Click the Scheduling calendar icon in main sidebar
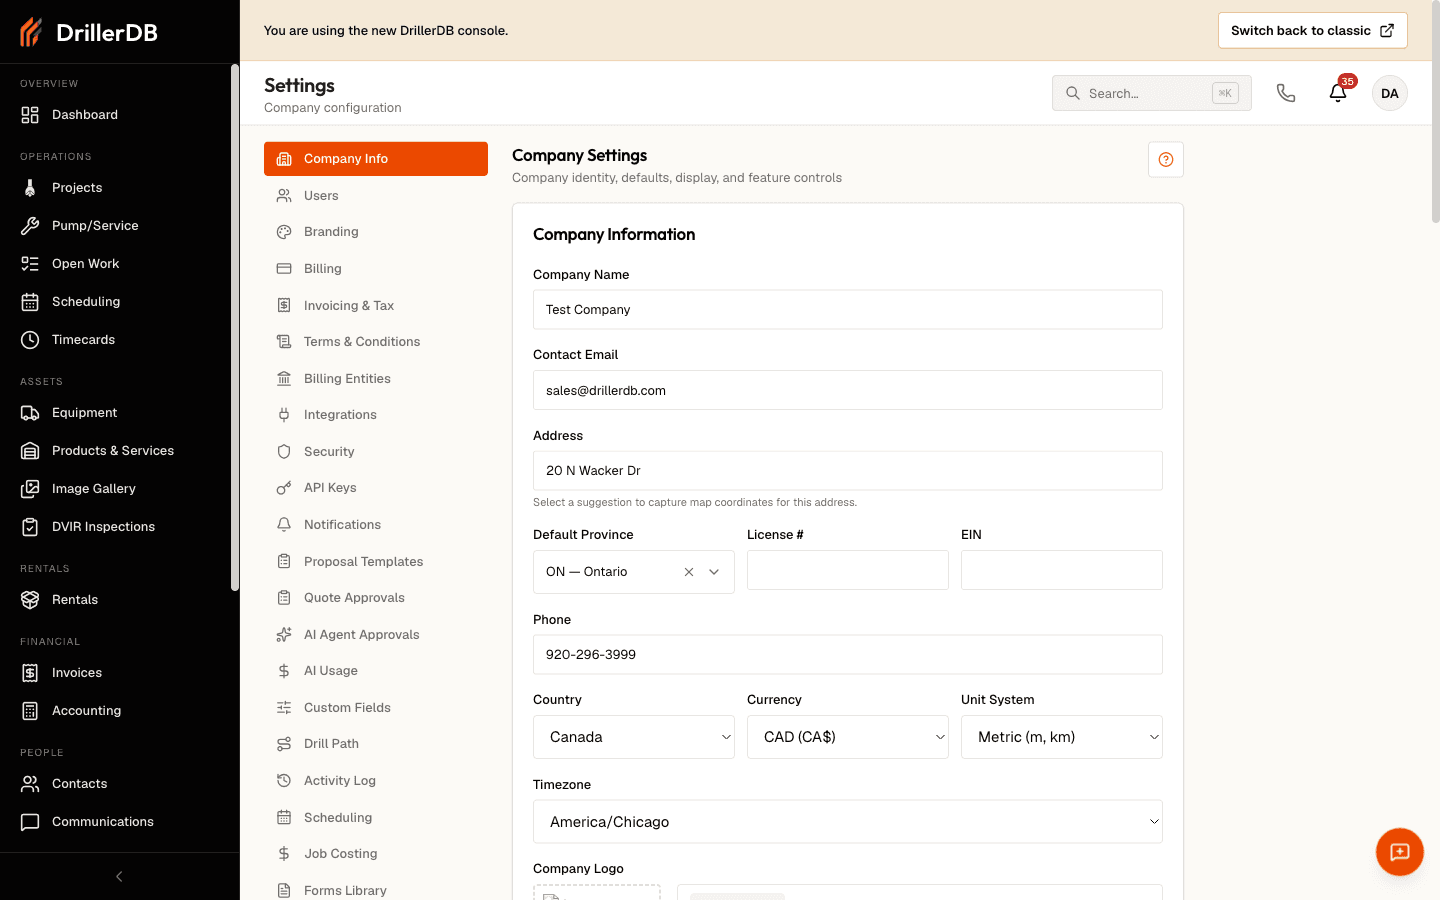The height and width of the screenshot is (900, 1440). click(x=30, y=302)
